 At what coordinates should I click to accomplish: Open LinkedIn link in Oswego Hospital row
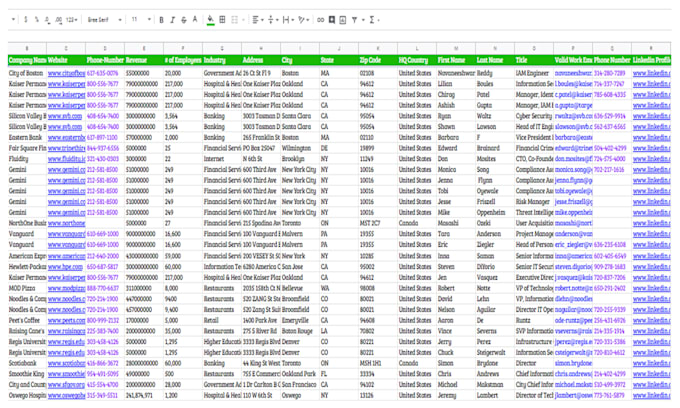651,395
